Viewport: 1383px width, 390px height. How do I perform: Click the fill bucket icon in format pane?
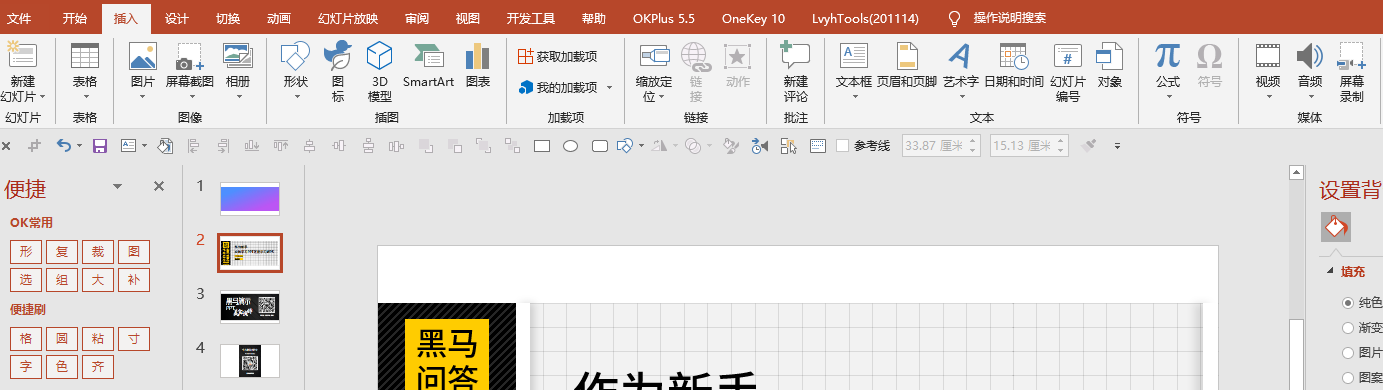pyautogui.click(x=1336, y=227)
